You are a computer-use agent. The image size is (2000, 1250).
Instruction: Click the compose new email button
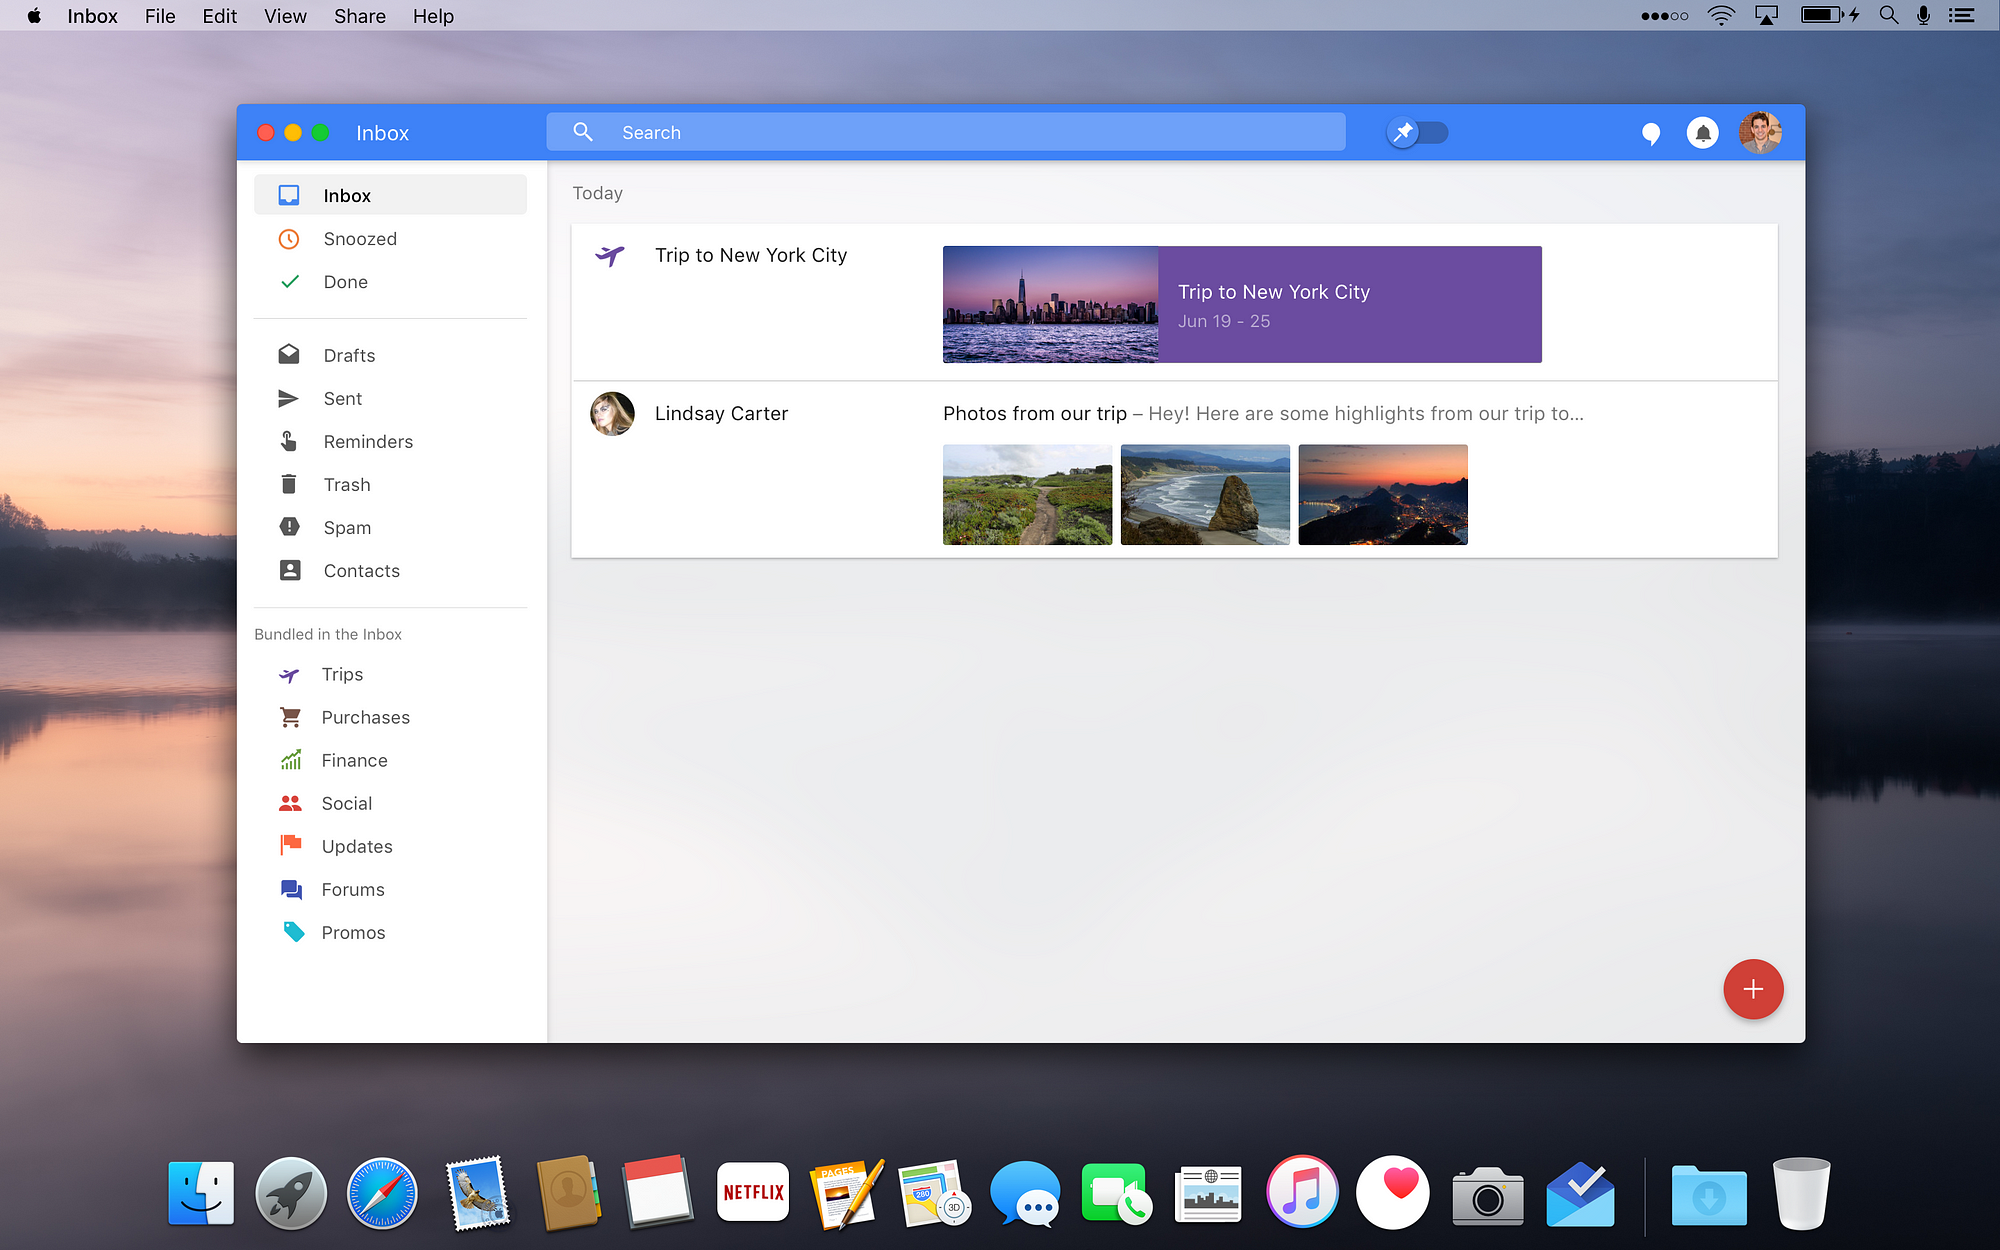coord(1751,989)
